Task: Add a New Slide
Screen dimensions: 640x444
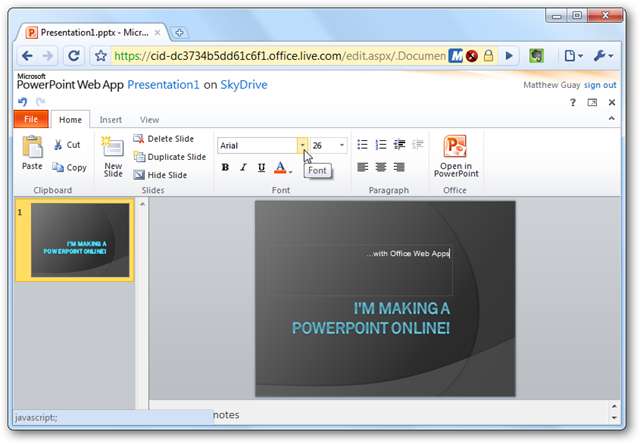Action: [x=113, y=156]
